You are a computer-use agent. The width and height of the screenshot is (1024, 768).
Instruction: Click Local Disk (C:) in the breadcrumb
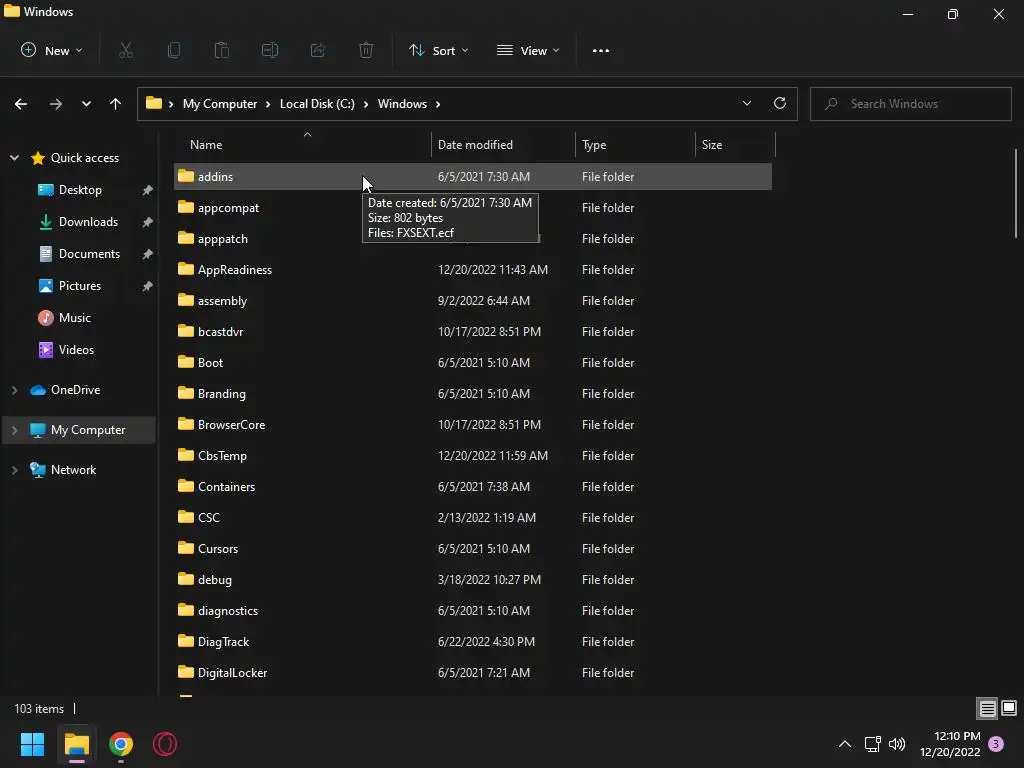(317, 104)
